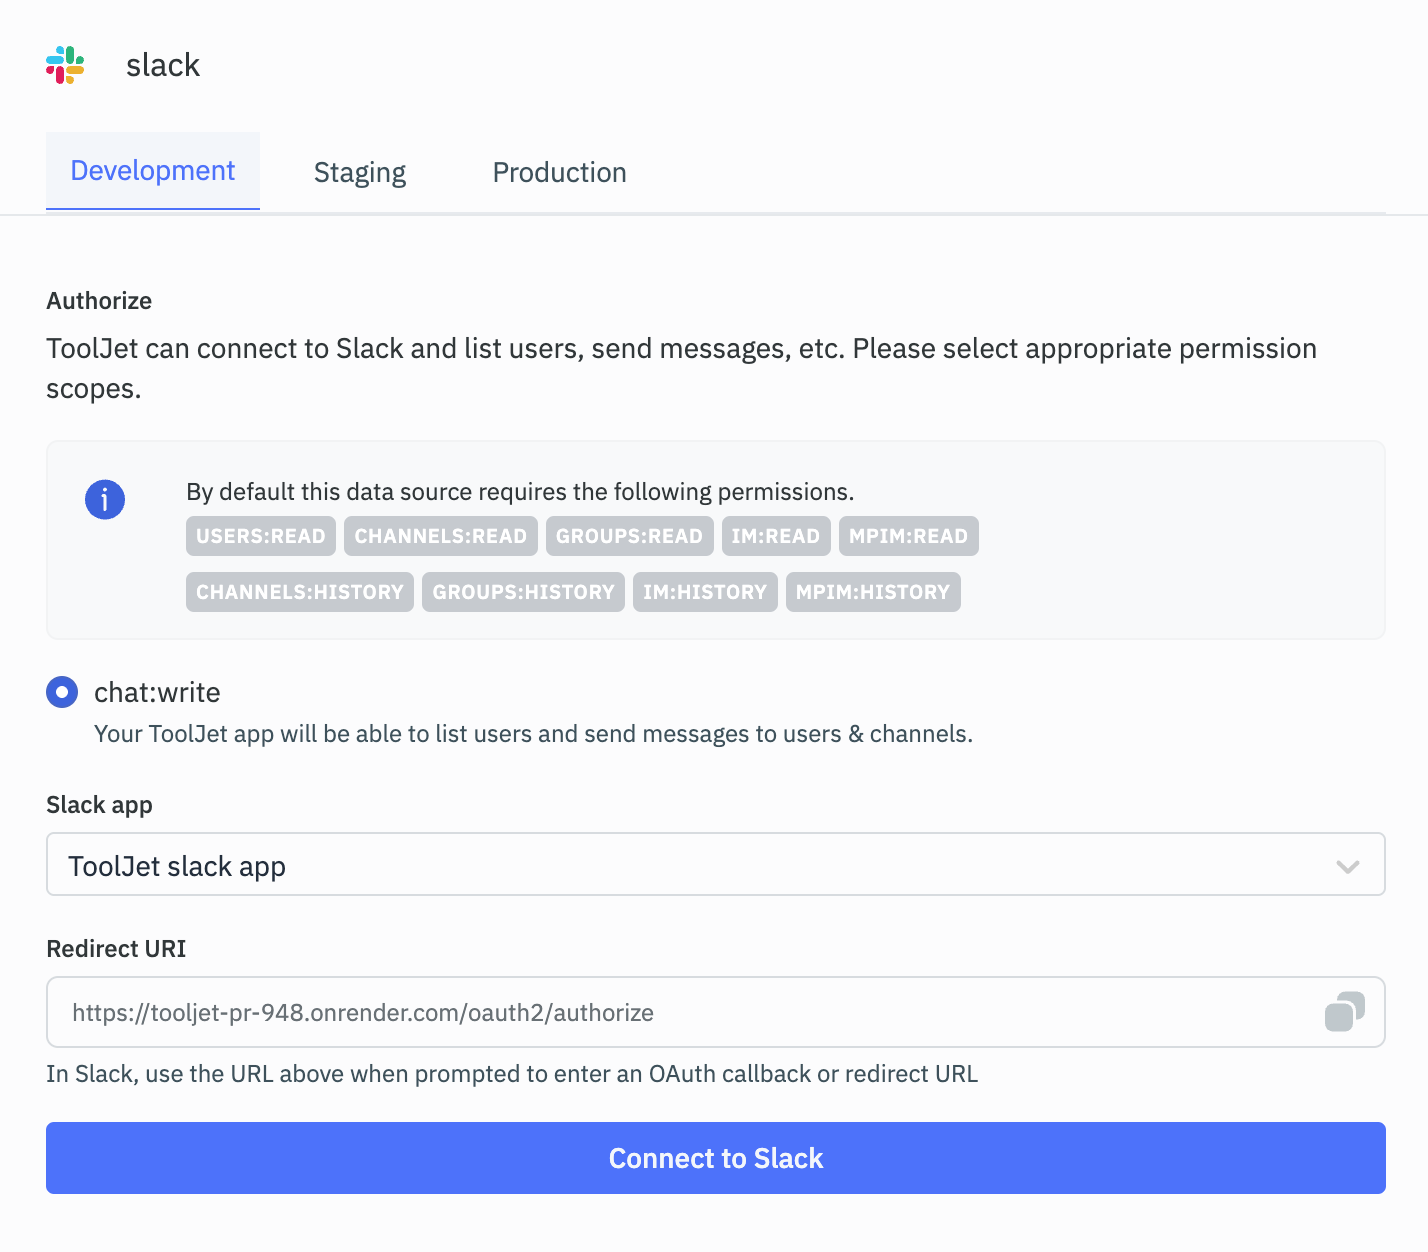The width and height of the screenshot is (1428, 1252).
Task: Click the MPIM:READ permission badge
Action: [907, 536]
